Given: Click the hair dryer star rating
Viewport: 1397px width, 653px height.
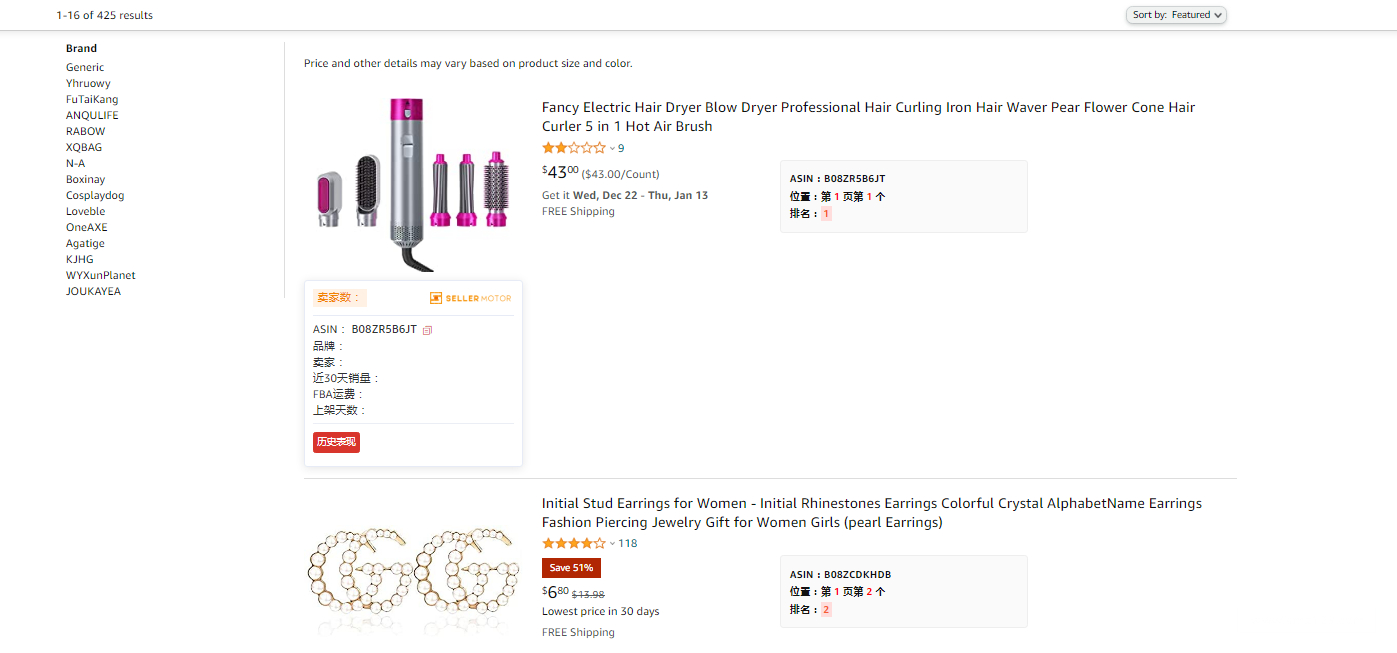Looking at the screenshot, I should (574, 148).
